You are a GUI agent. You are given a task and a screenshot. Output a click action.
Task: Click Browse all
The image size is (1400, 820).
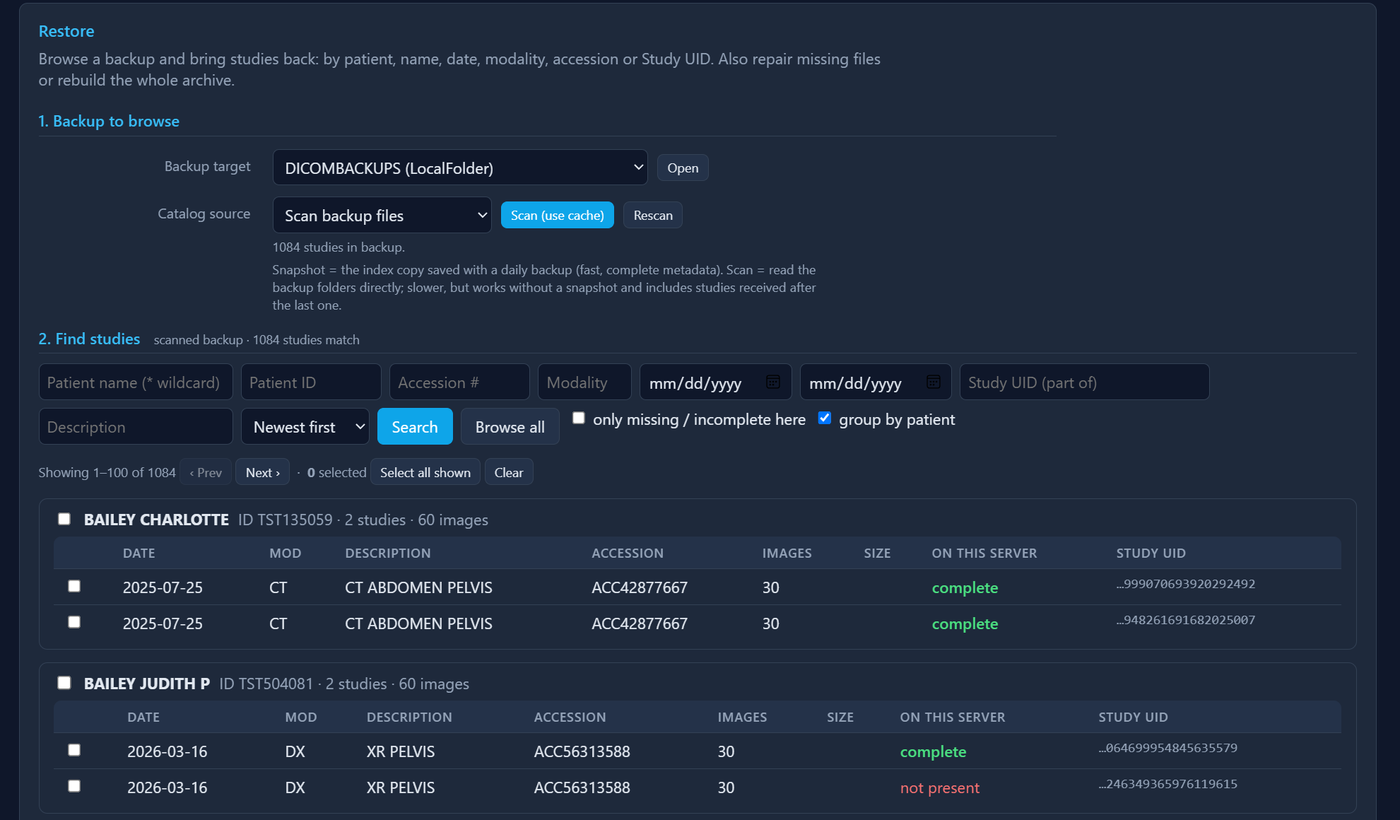510,427
